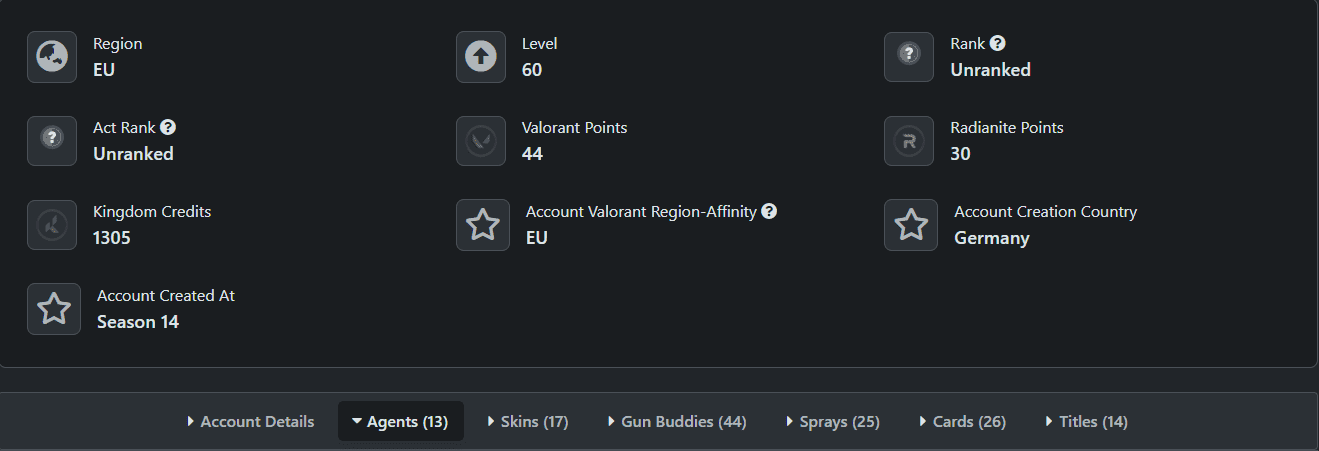Screen dimensions: 1319x451
Task: Click the Act Rank badge icon
Action: point(52,141)
